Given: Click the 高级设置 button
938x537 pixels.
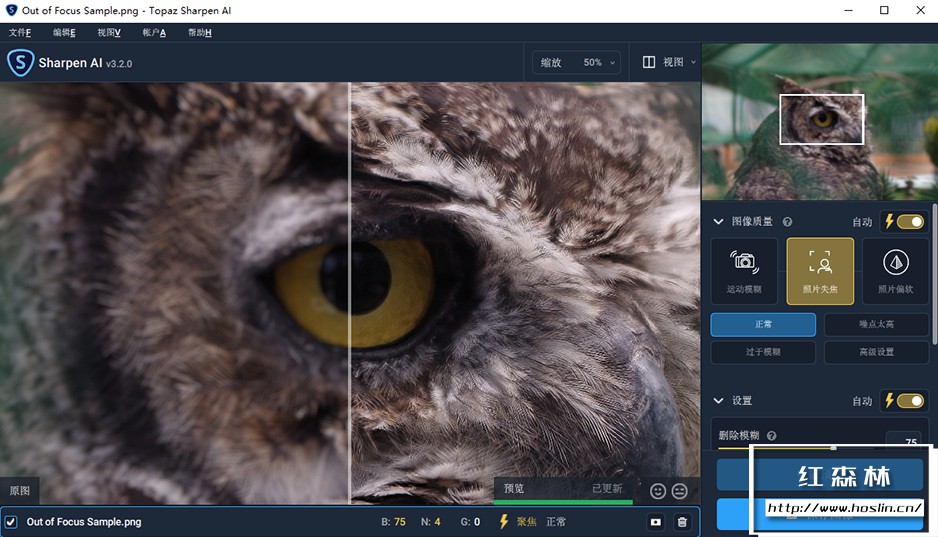Looking at the screenshot, I should (x=876, y=352).
